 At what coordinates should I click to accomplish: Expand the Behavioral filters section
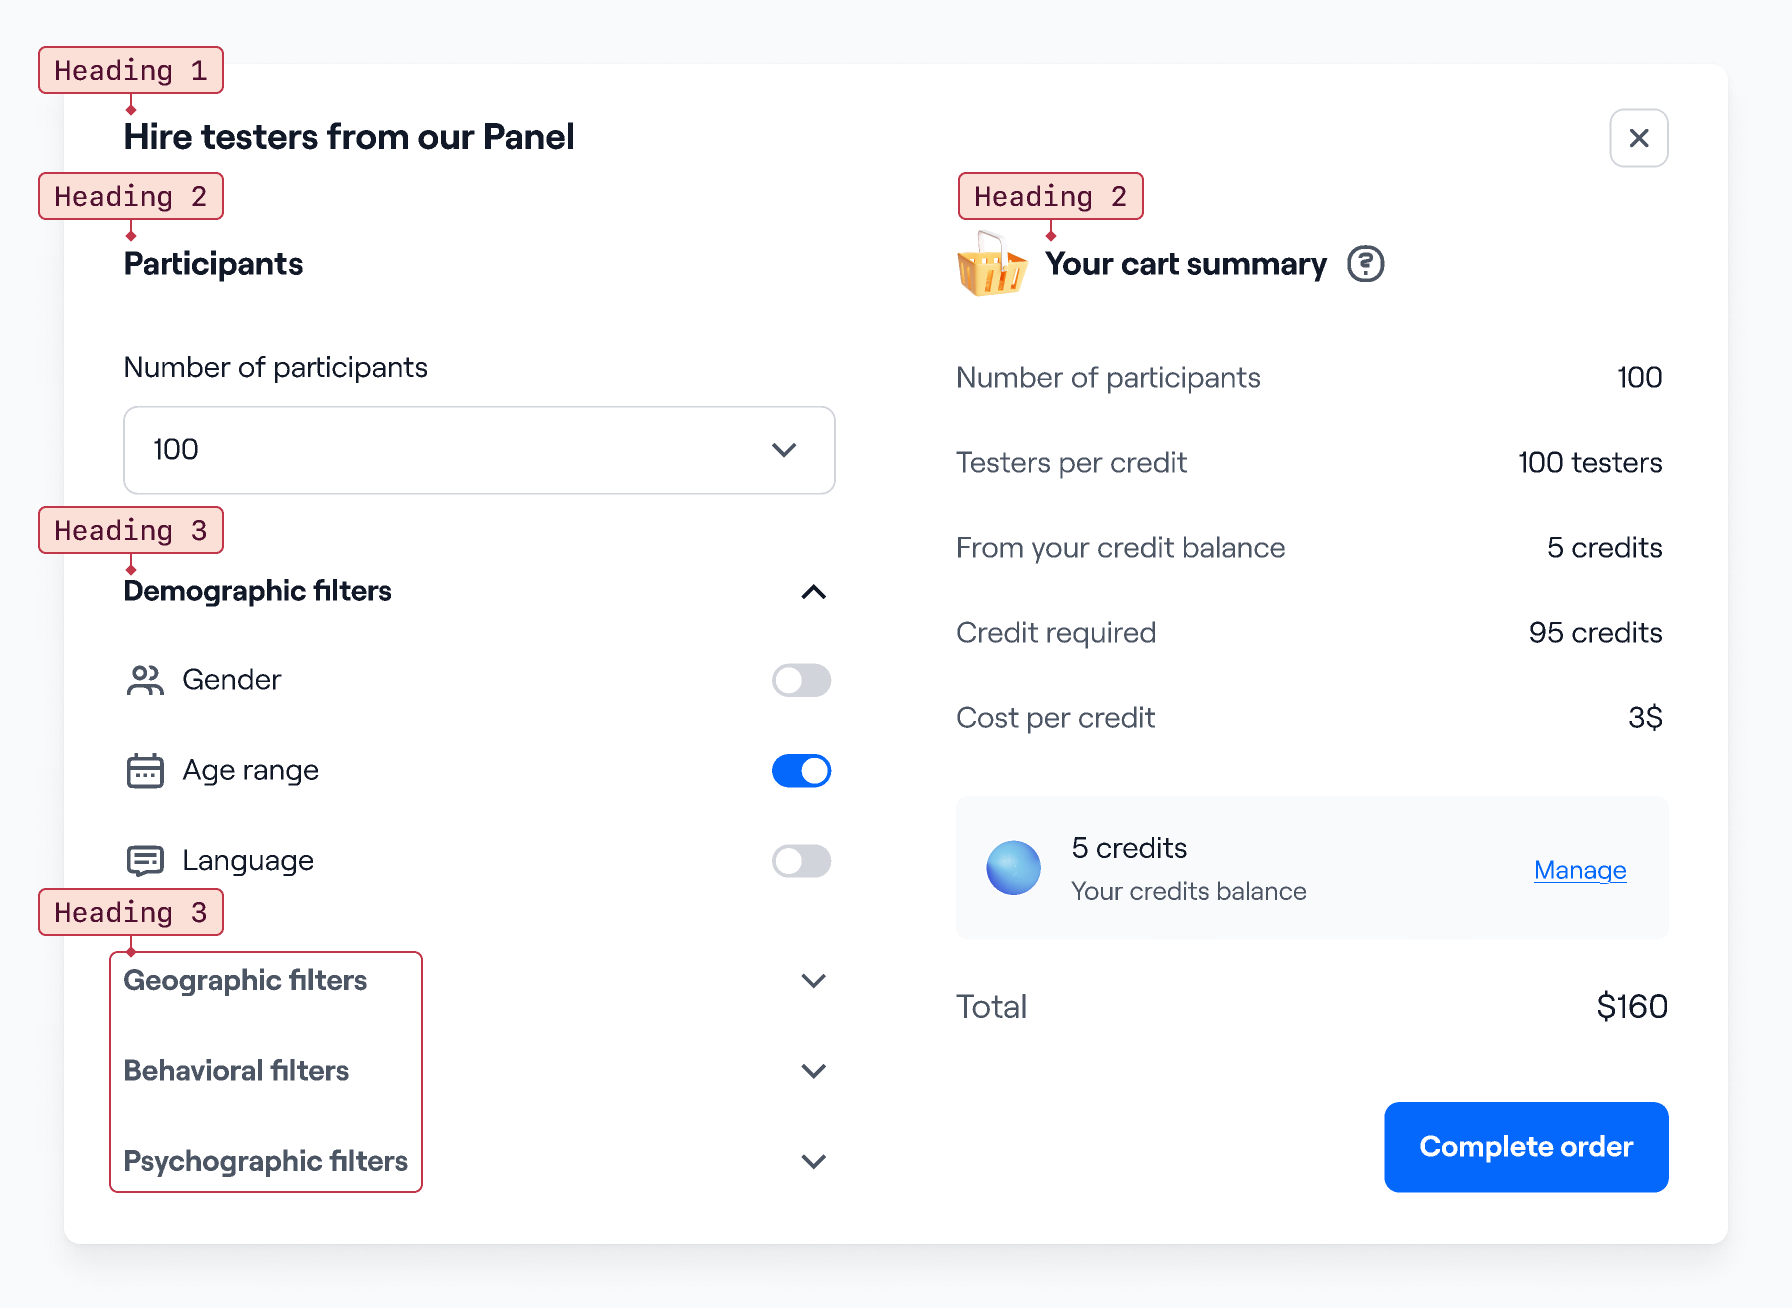[x=814, y=1071]
